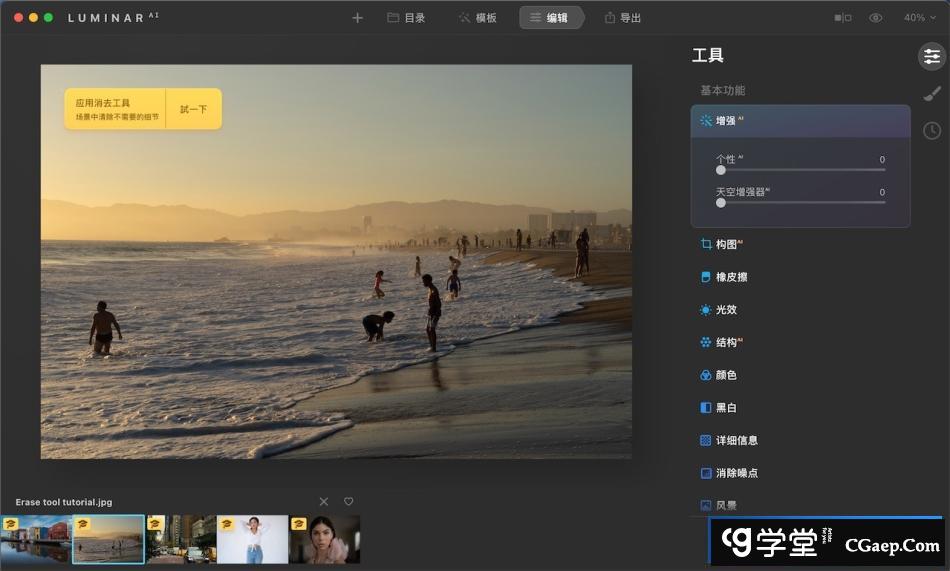Open the Edit tools panel icon
950x571 pixels.
[x=931, y=56]
